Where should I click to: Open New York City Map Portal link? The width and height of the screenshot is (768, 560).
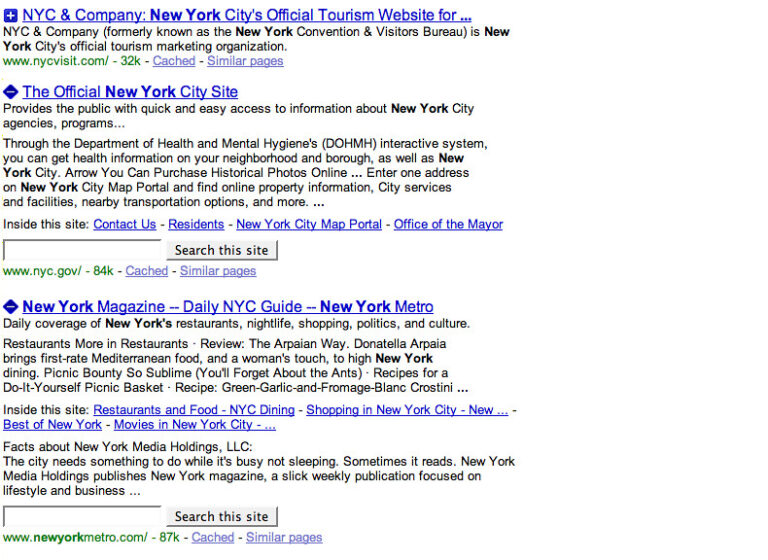click(309, 224)
